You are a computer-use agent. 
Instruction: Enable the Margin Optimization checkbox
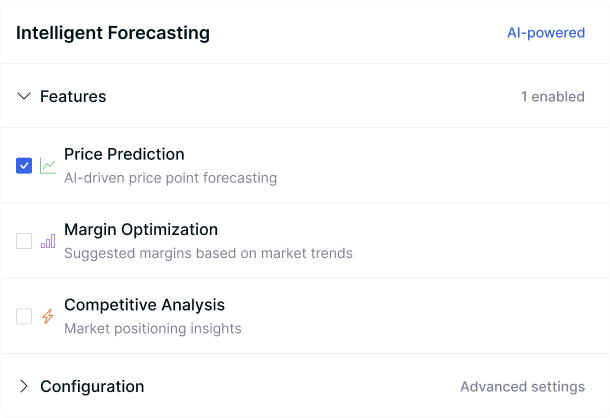click(x=24, y=241)
